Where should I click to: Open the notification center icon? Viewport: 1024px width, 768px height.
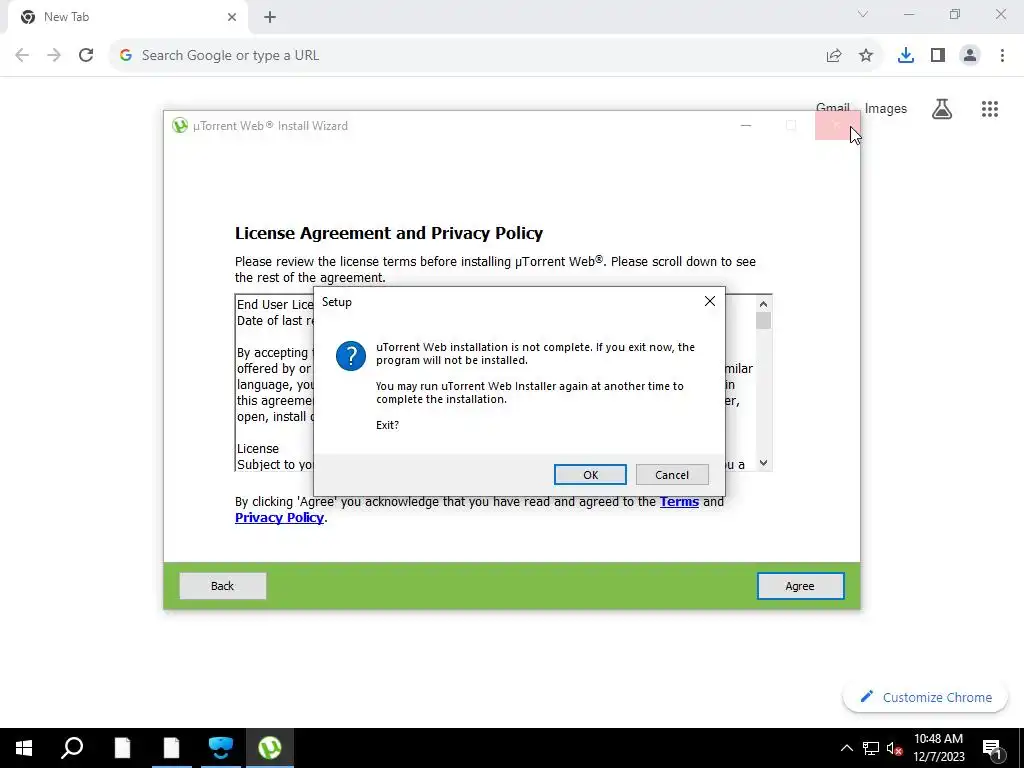coord(992,748)
